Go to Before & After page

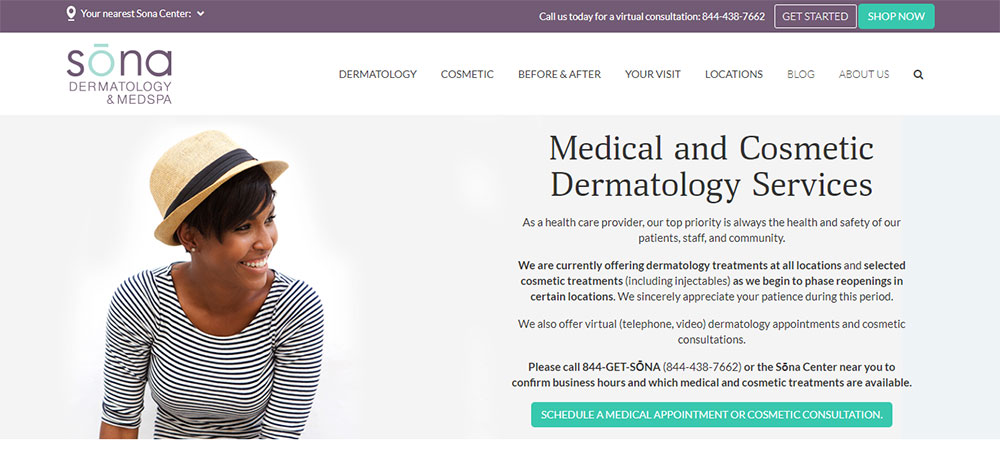[x=559, y=74]
